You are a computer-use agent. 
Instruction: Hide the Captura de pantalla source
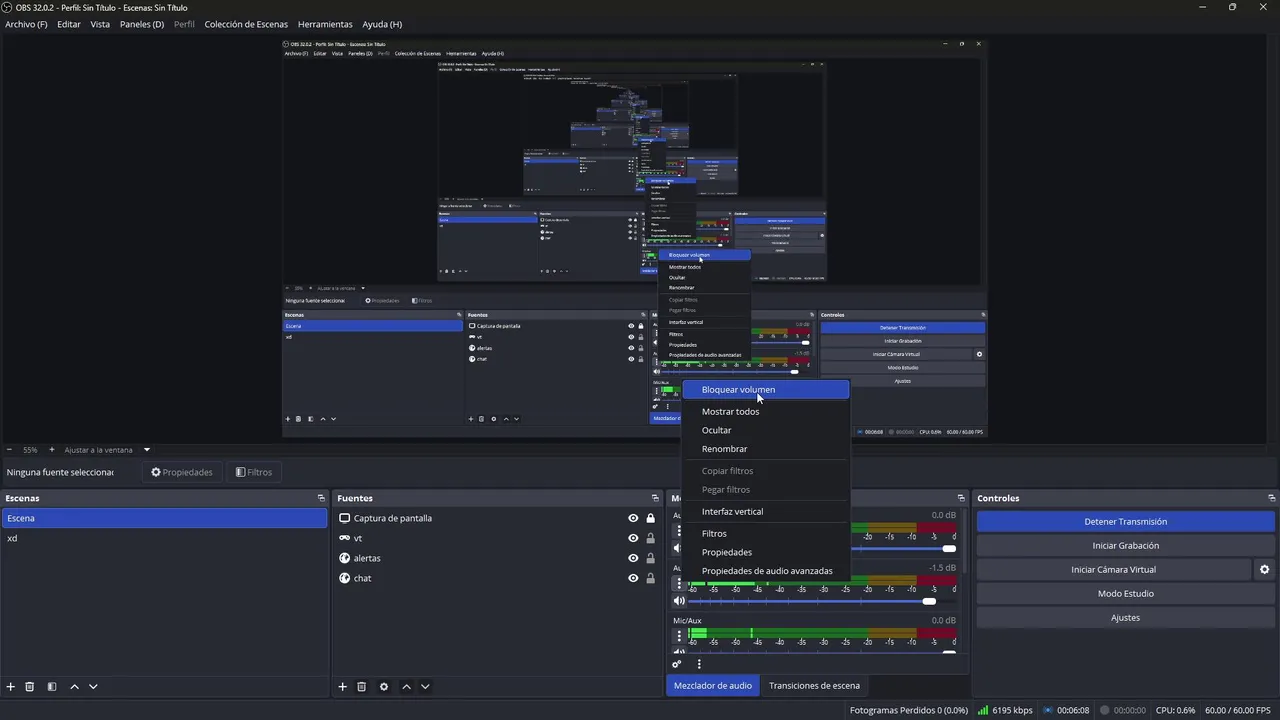(633, 518)
